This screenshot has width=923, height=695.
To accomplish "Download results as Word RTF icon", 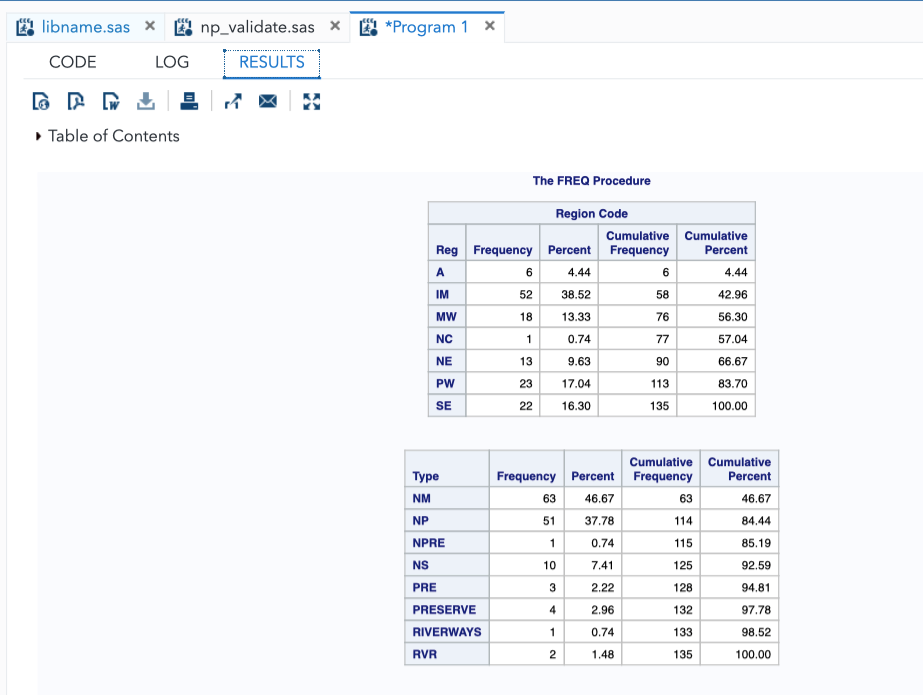I will pyautogui.click(x=111, y=100).
